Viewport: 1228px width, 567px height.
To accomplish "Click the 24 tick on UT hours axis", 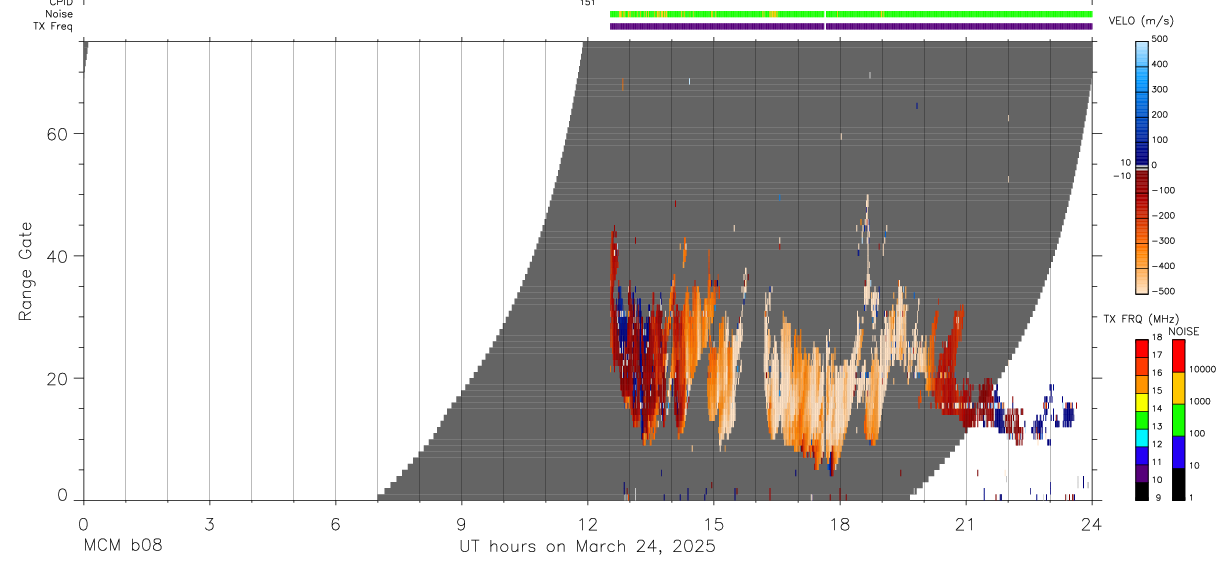I will click(1091, 523).
